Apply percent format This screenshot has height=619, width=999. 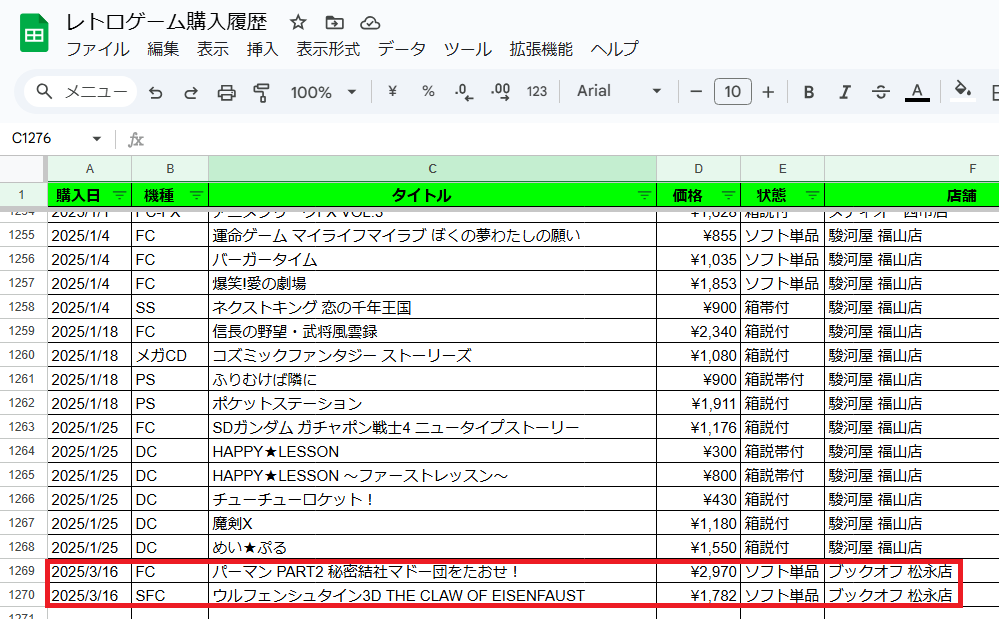pyautogui.click(x=428, y=92)
